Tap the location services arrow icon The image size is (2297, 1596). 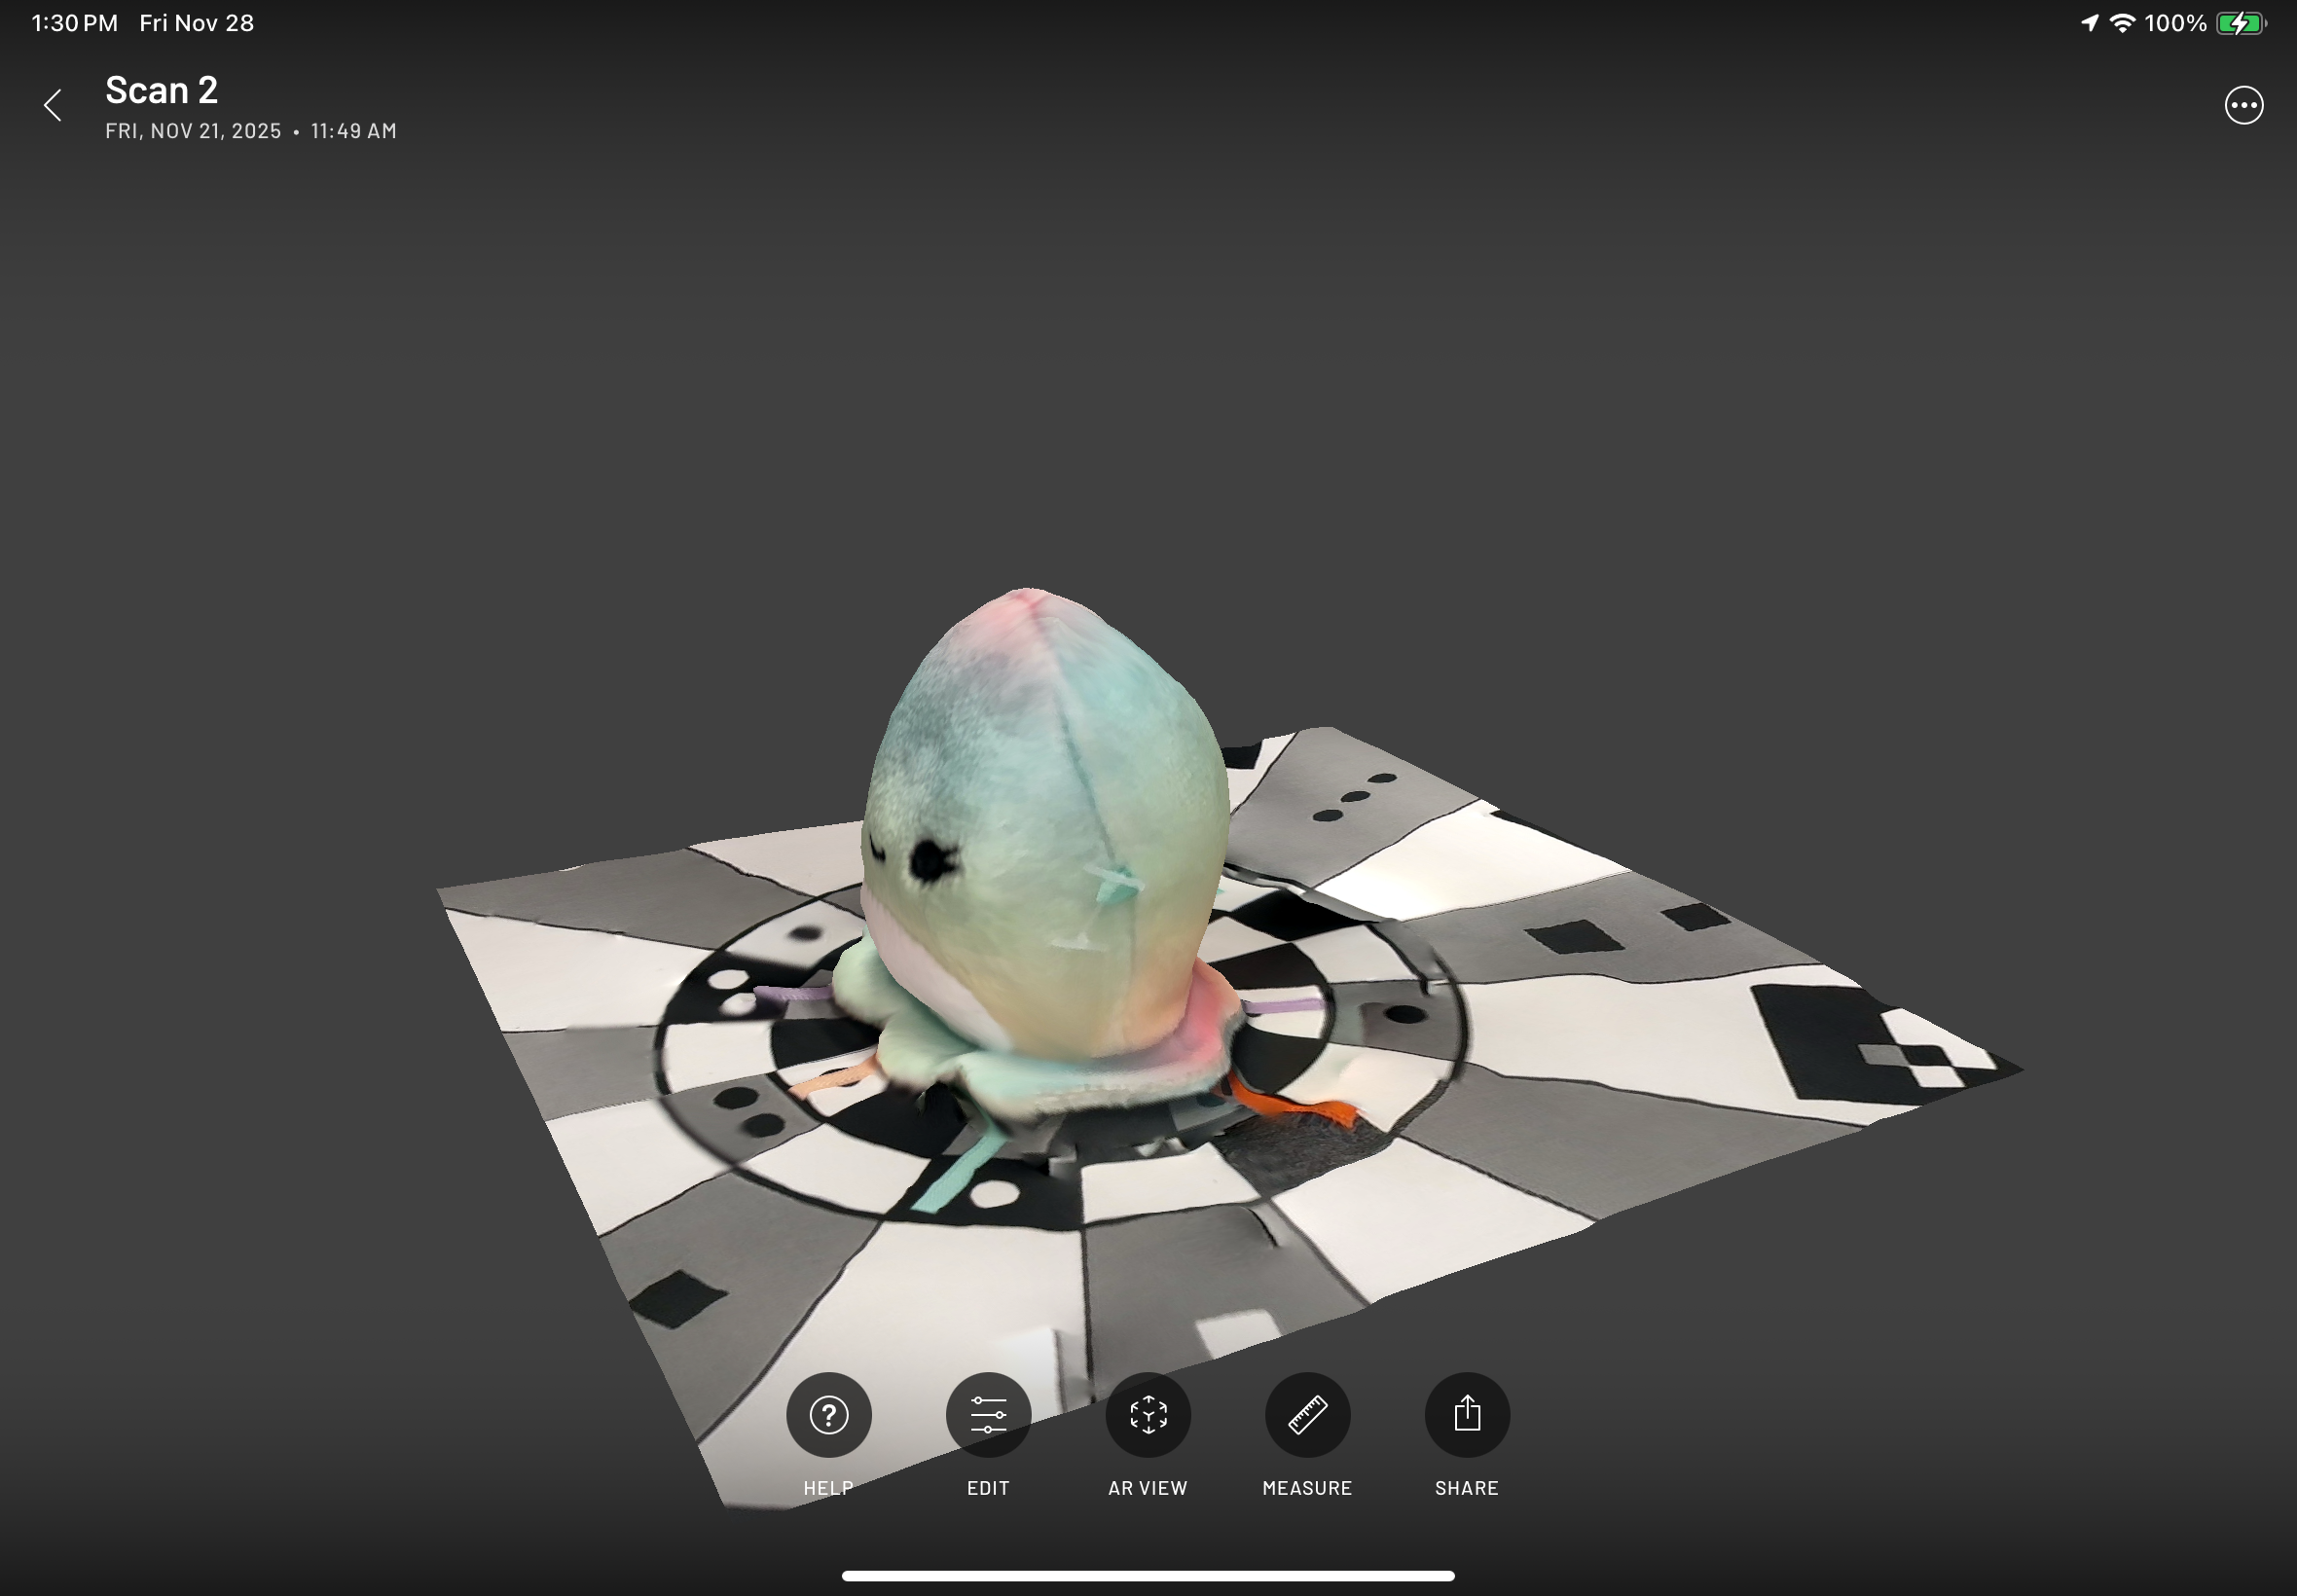pos(2089,23)
